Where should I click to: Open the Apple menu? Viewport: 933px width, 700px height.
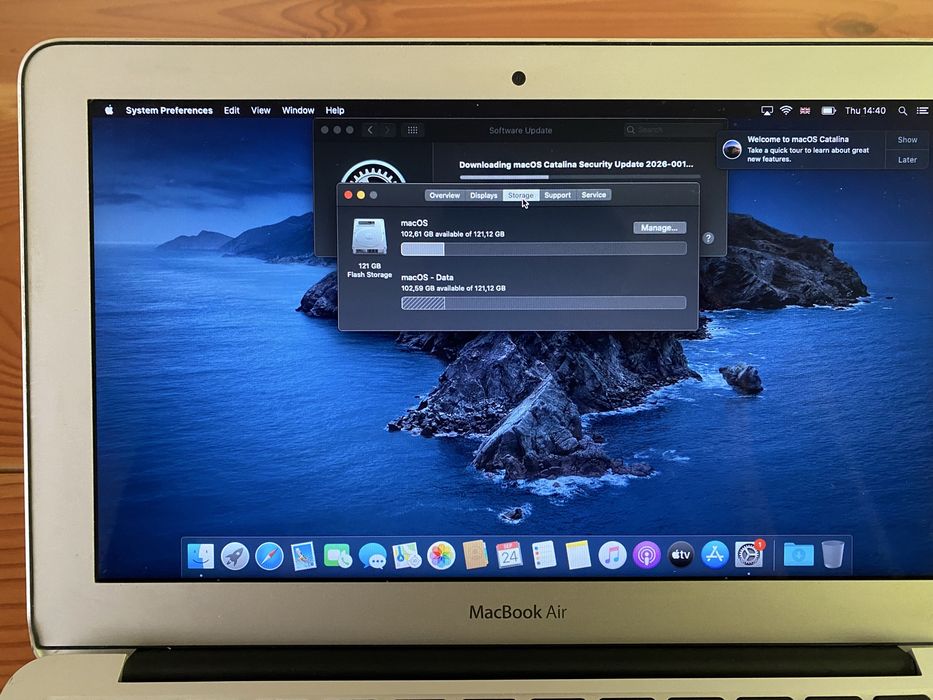[109, 110]
